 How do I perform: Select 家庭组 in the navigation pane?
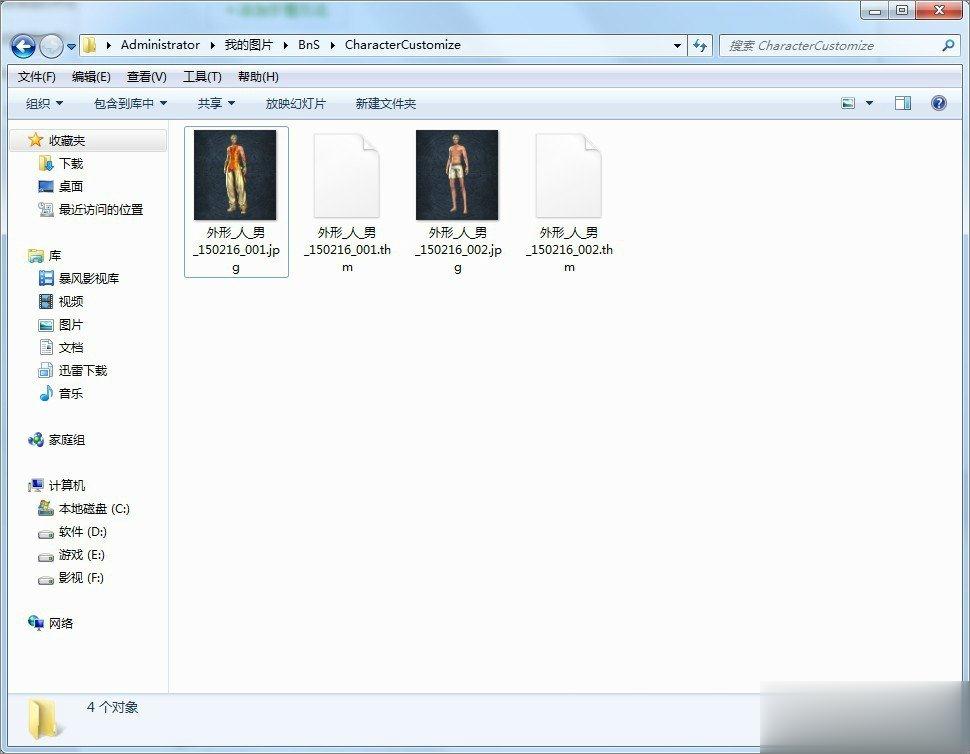point(67,440)
